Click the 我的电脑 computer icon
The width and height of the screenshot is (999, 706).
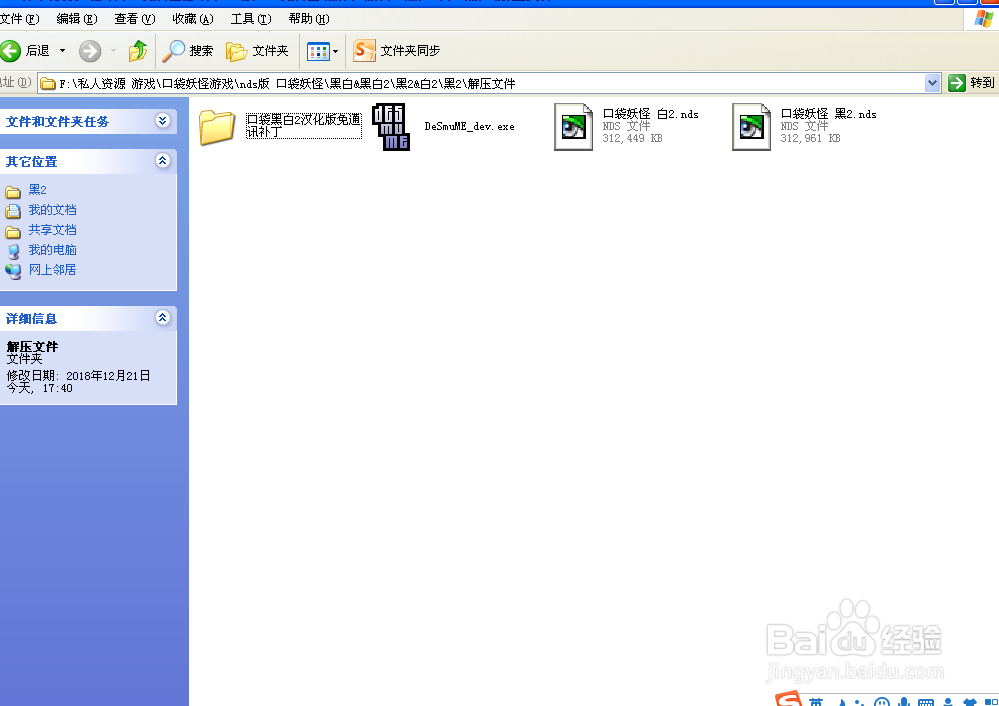pos(13,251)
